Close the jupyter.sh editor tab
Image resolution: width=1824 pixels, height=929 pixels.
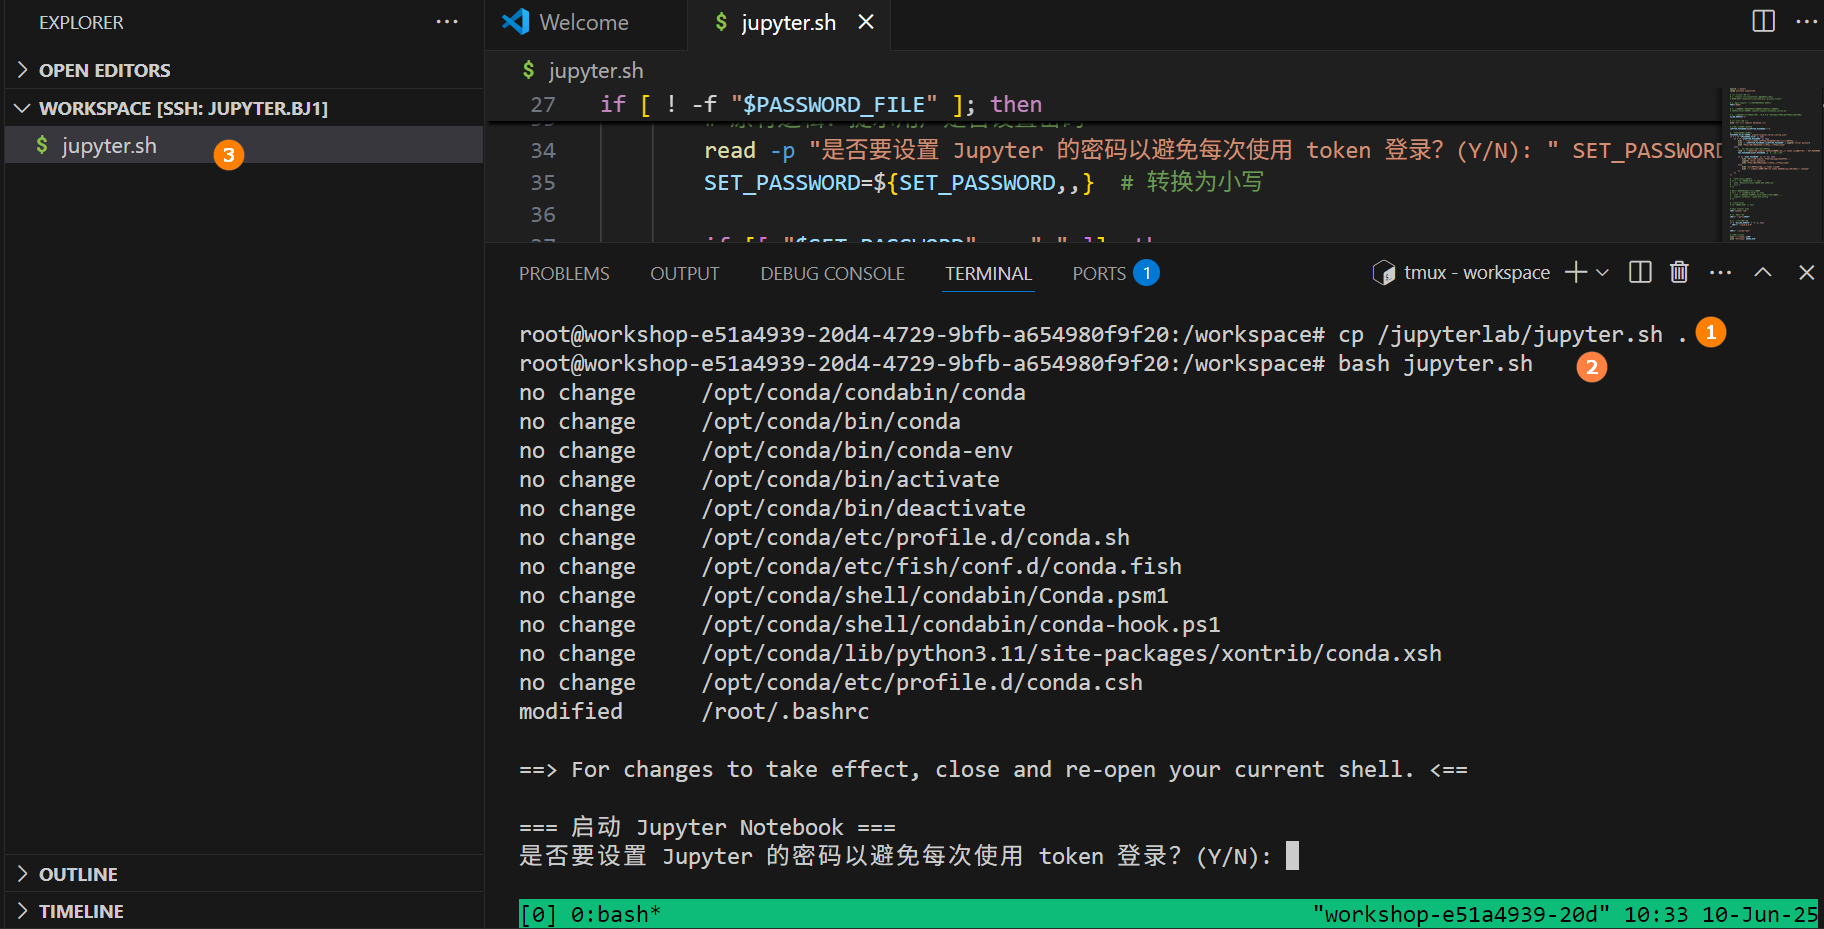866,22
